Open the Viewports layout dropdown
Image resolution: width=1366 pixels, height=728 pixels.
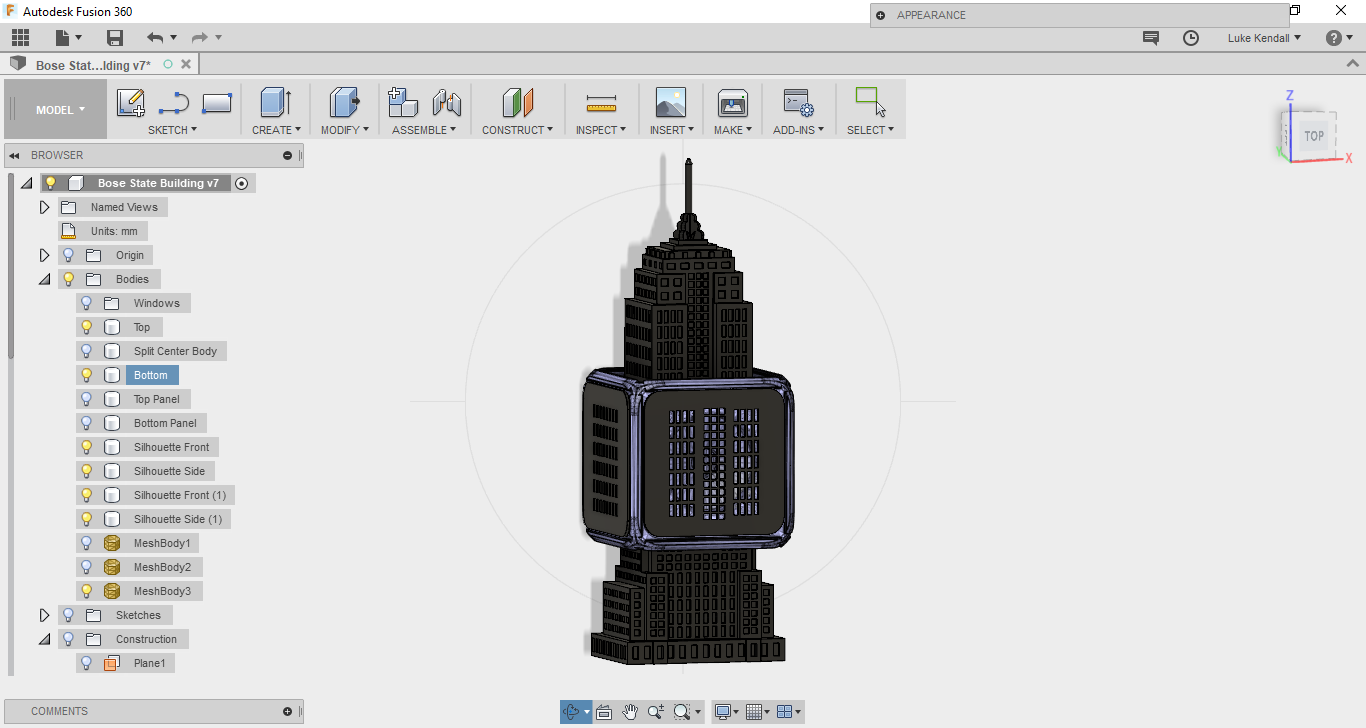point(788,712)
